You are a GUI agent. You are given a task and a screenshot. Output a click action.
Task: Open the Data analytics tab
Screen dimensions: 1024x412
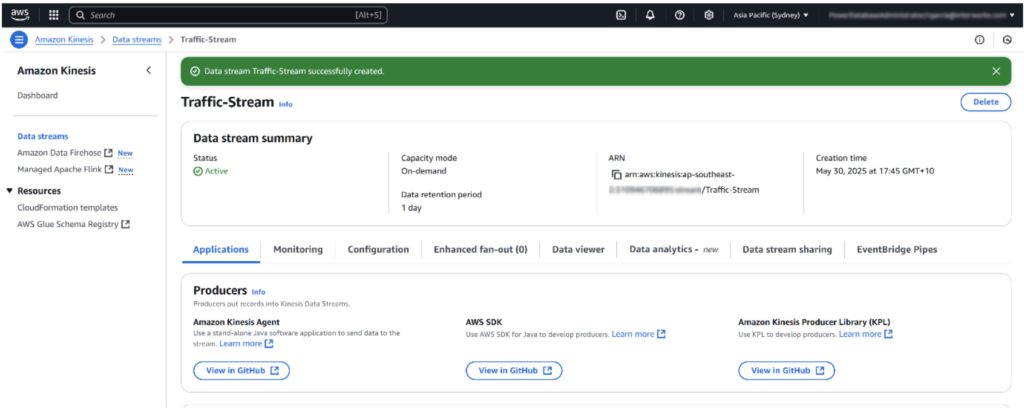click(673, 249)
